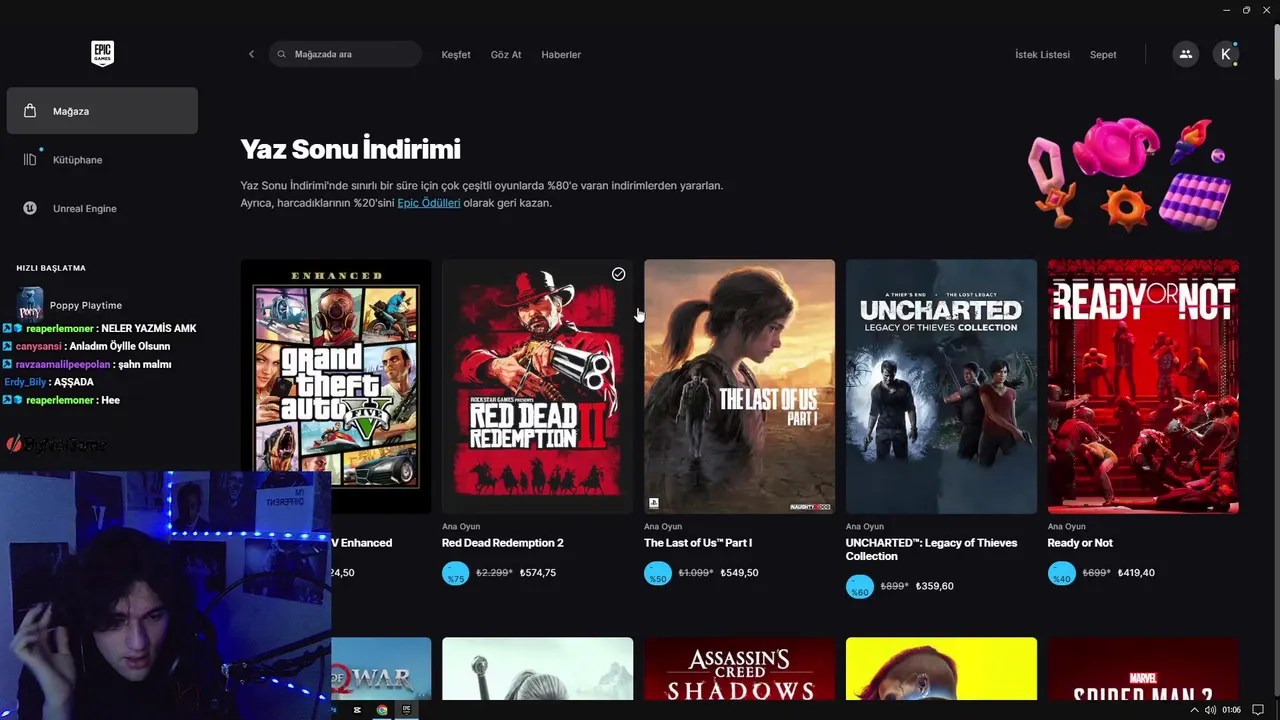The image size is (1280, 720).
Task: Open the friends list icon
Action: 1185,54
